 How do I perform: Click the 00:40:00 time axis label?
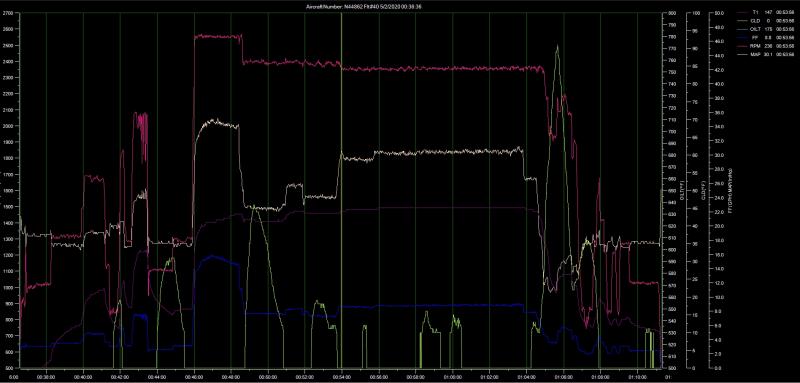[x=83, y=378]
